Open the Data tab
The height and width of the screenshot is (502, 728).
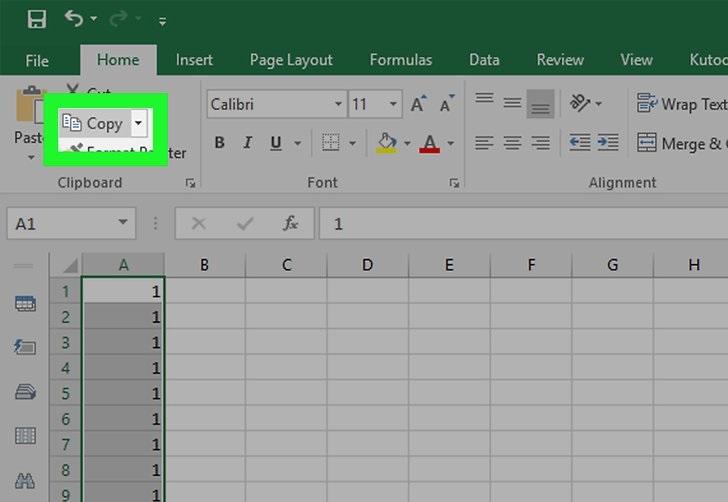[484, 60]
